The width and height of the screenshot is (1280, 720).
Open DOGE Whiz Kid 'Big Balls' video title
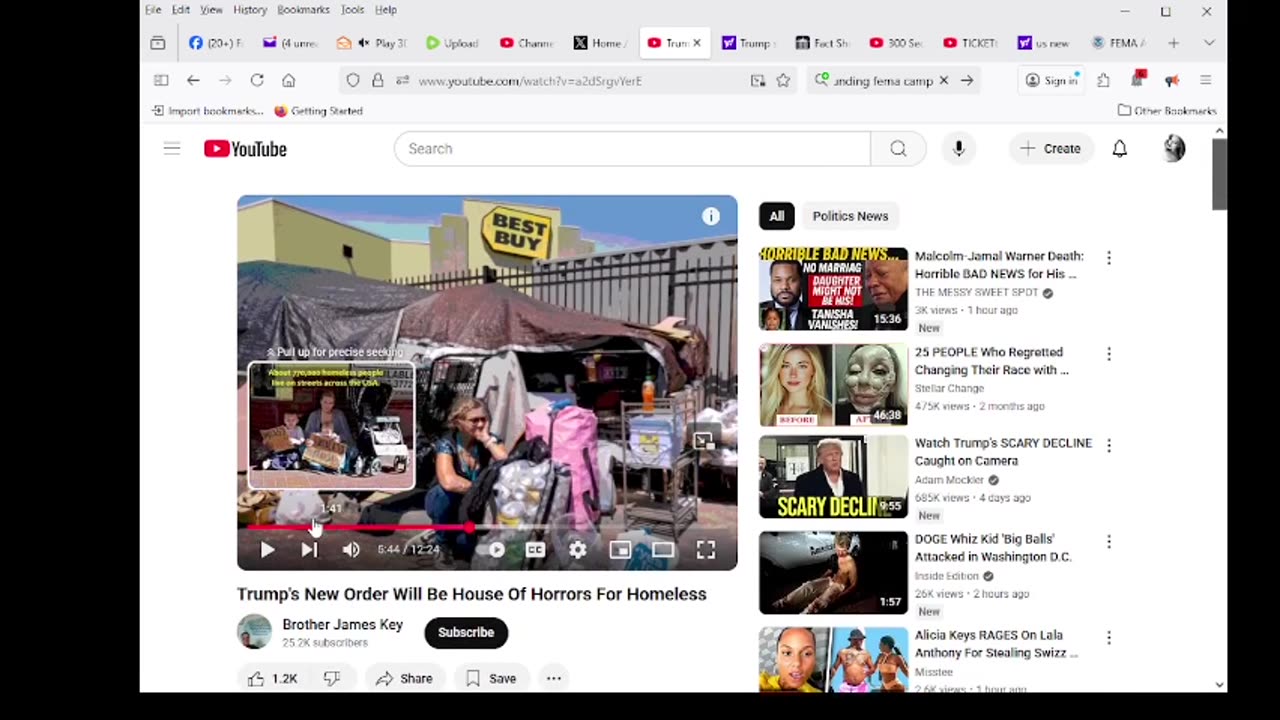click(x=993, y=548)
